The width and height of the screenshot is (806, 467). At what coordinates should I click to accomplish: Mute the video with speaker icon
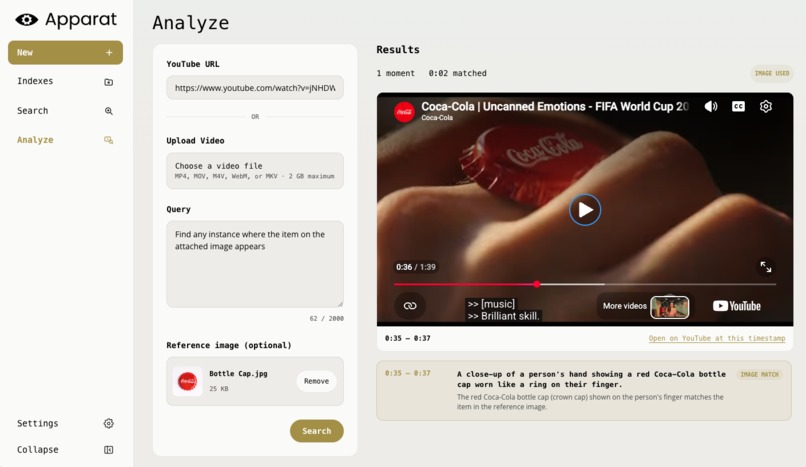pyautogui.click(x=711, y=106)
